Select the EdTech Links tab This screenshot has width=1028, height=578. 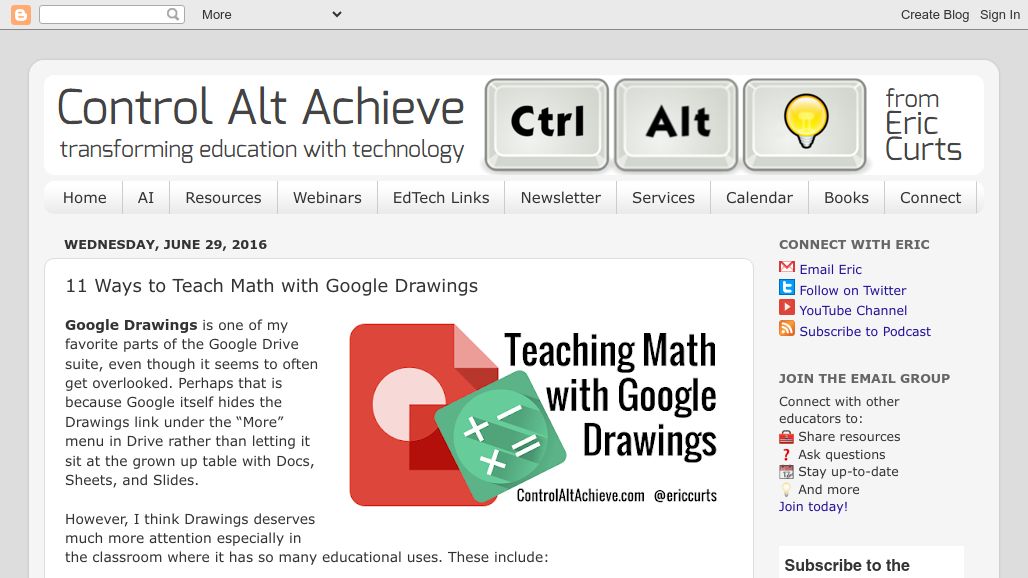pyautogui.click(x=441, y=198)
